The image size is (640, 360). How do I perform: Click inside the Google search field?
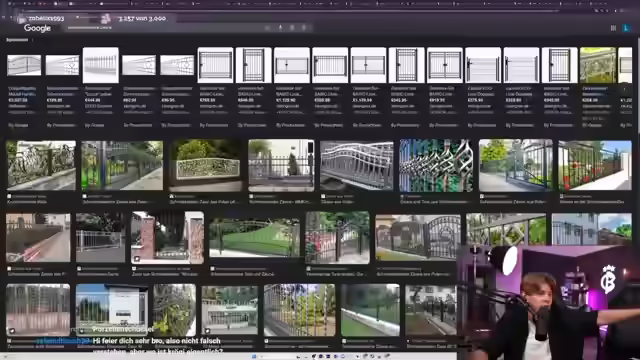163,28
